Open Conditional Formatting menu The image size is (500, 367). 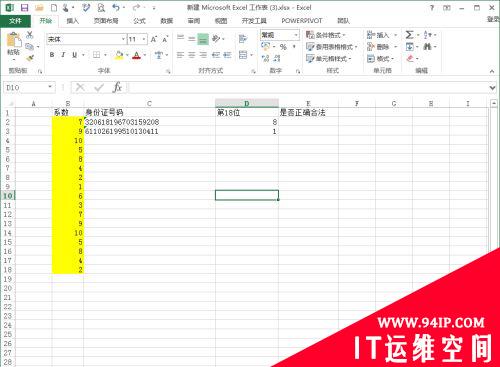(326, 35)
